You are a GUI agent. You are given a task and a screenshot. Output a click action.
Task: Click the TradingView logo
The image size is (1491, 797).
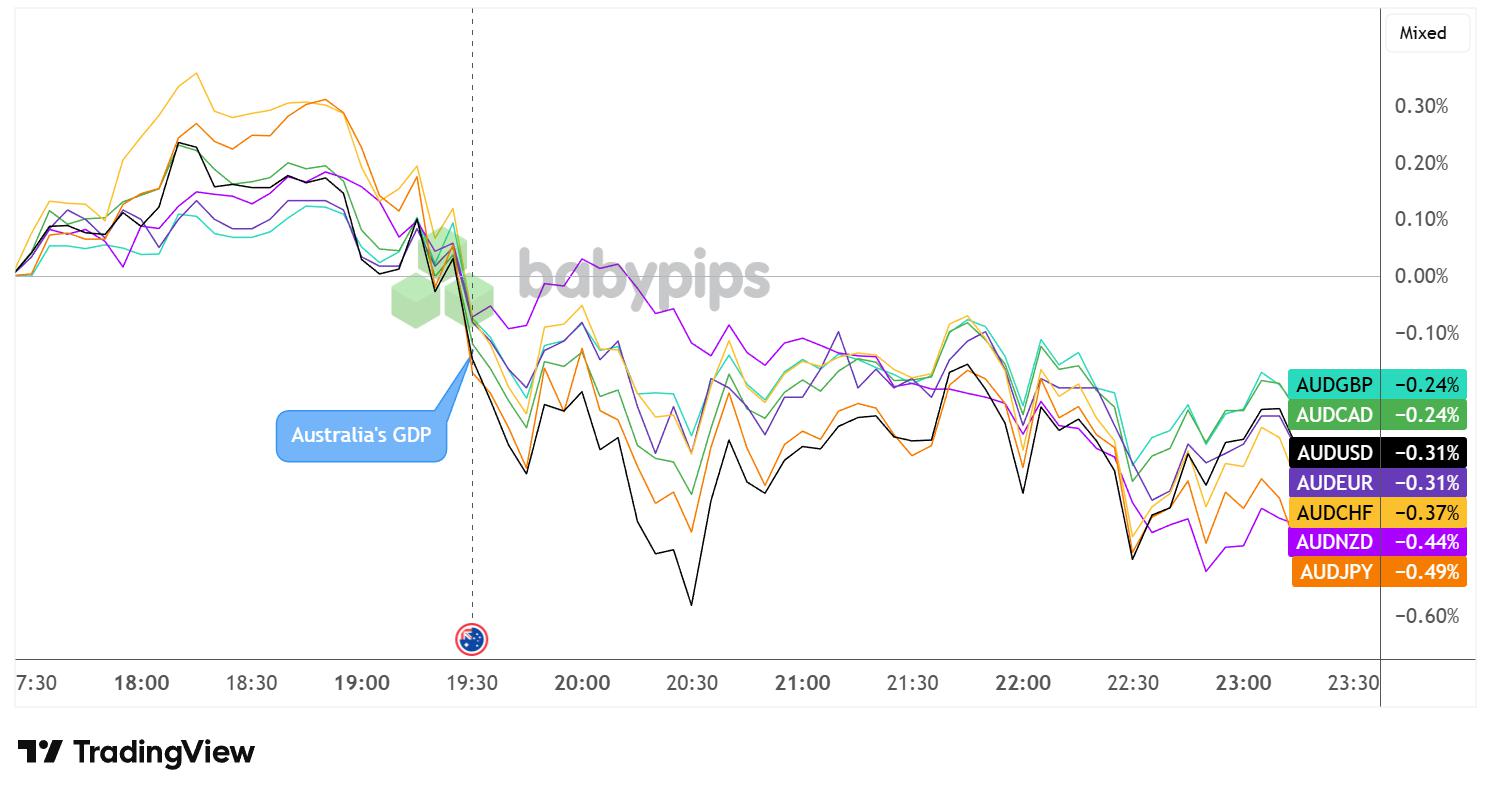point(137,752)
